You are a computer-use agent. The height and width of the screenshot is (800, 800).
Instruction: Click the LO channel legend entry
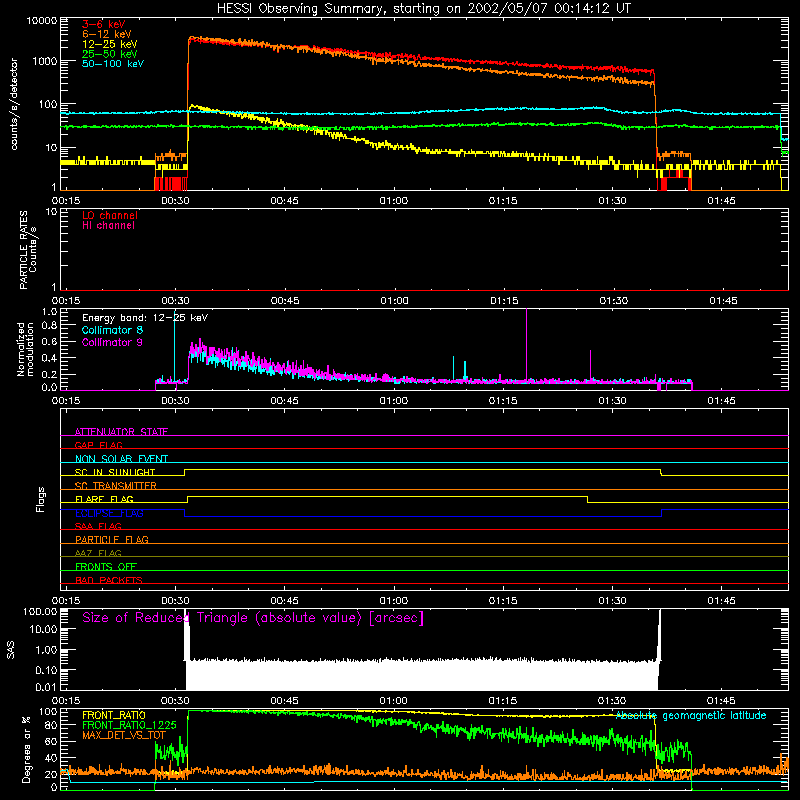click(110, 215)
